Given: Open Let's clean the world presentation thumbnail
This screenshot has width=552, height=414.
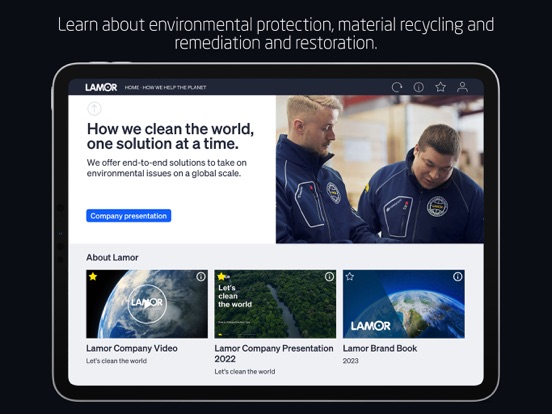Looking at the screenshot, I should [275, 304].
